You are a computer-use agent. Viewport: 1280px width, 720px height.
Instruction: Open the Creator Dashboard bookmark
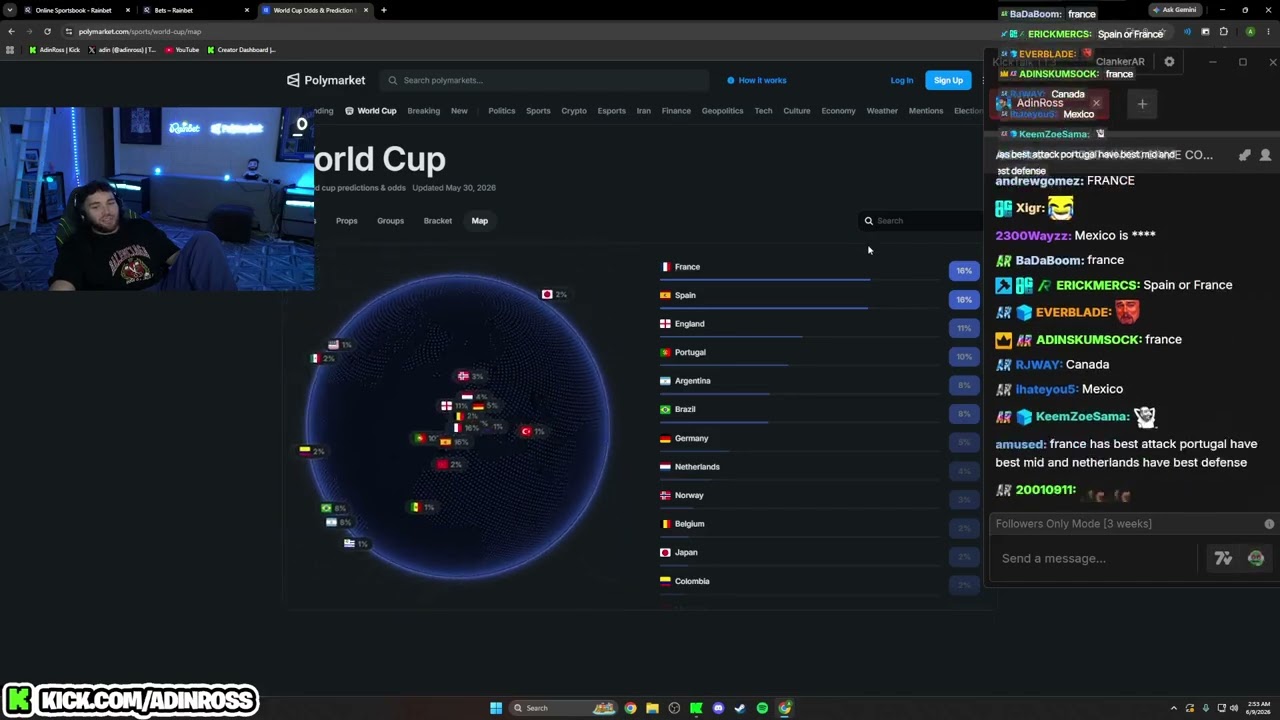pos(241,49)
